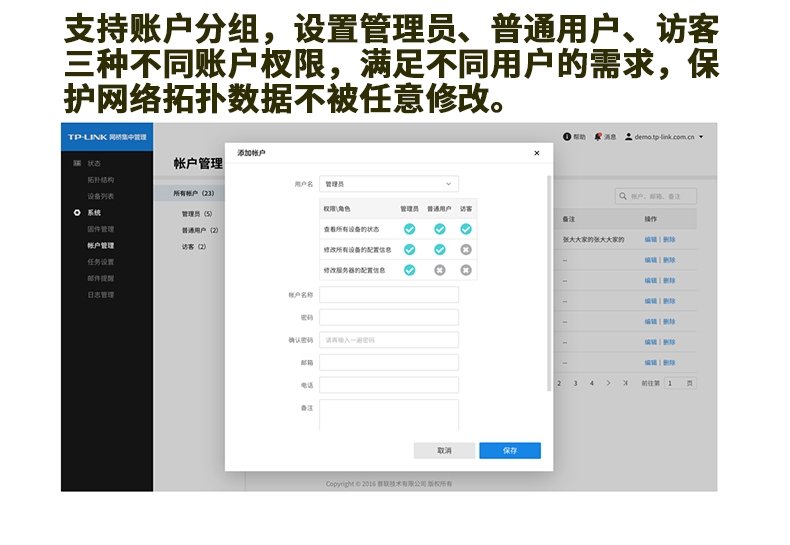Click the 修改服务器的配置信息 permission label
This screenshot has width=790, height=545.
354,270
